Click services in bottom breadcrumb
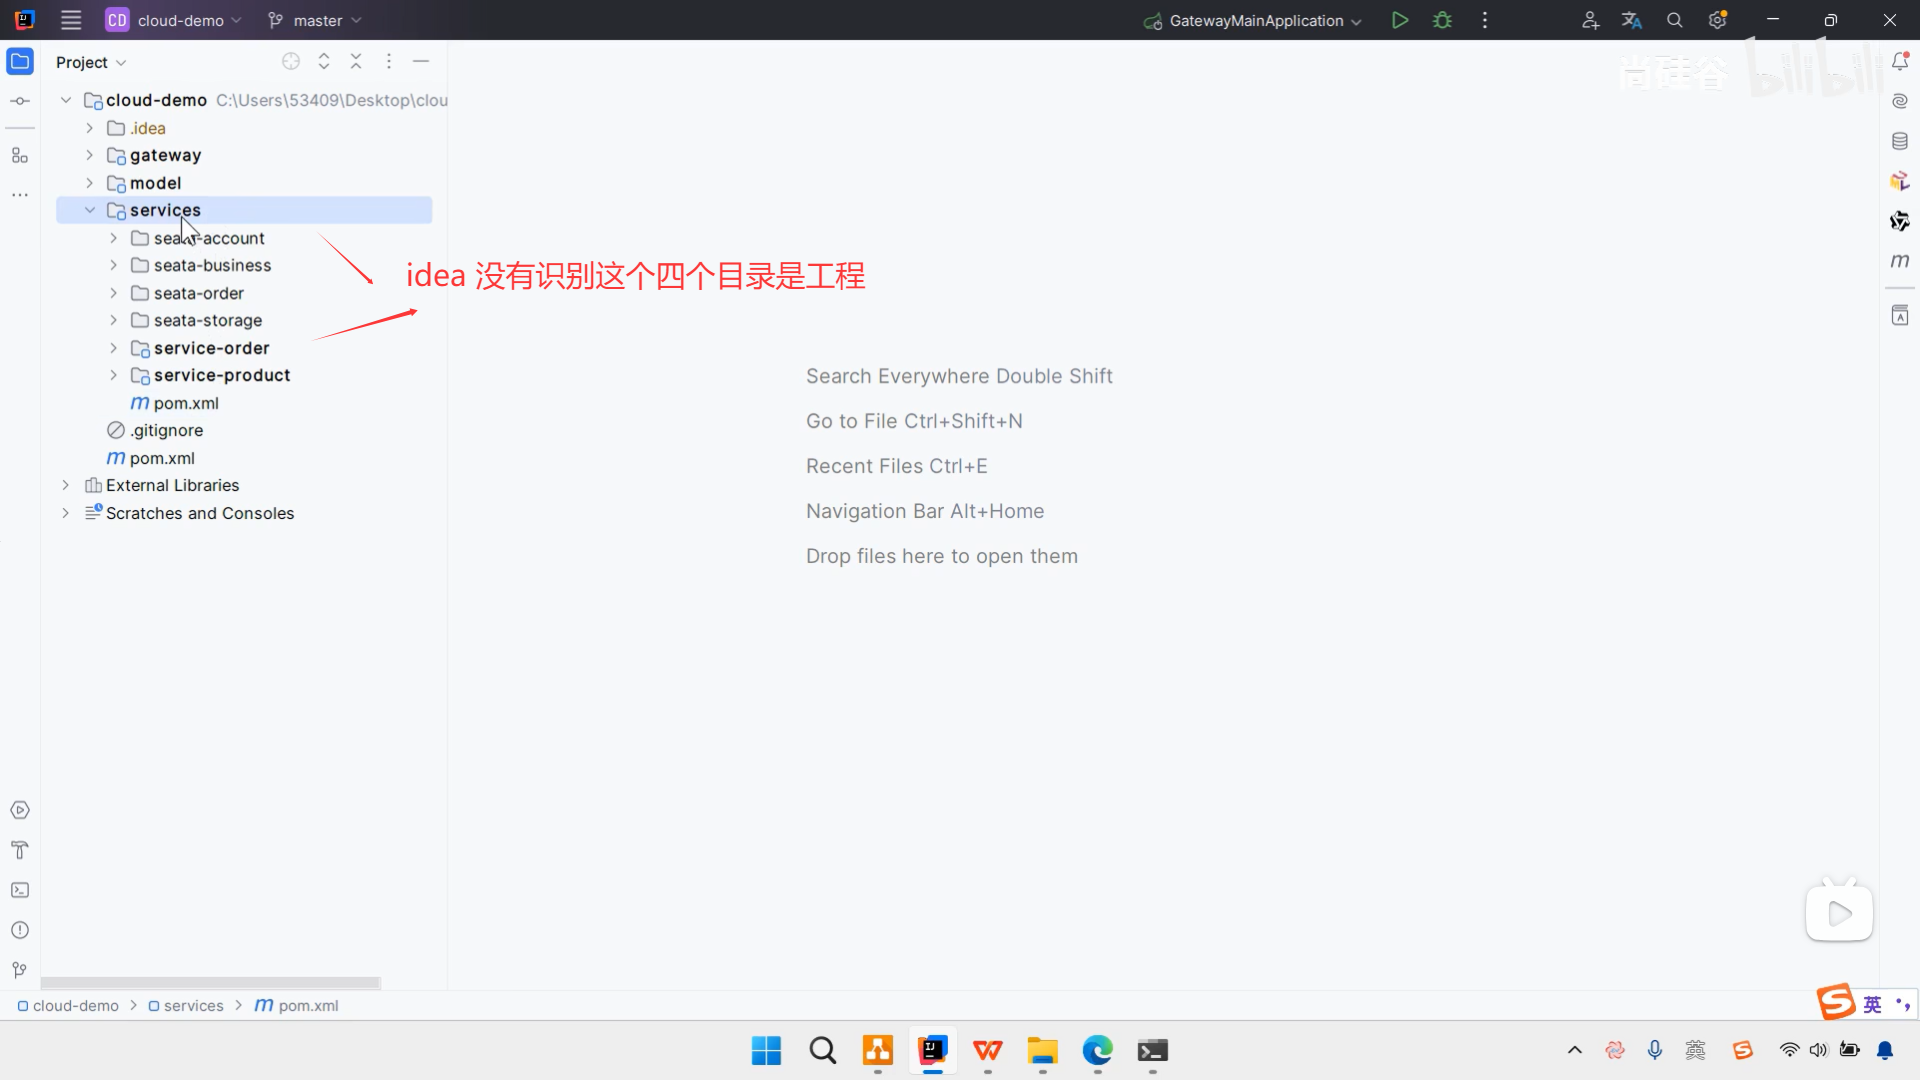The width and height of the screenshot is (1920, 1080). pyautogui.click(x=193, y=1006)
